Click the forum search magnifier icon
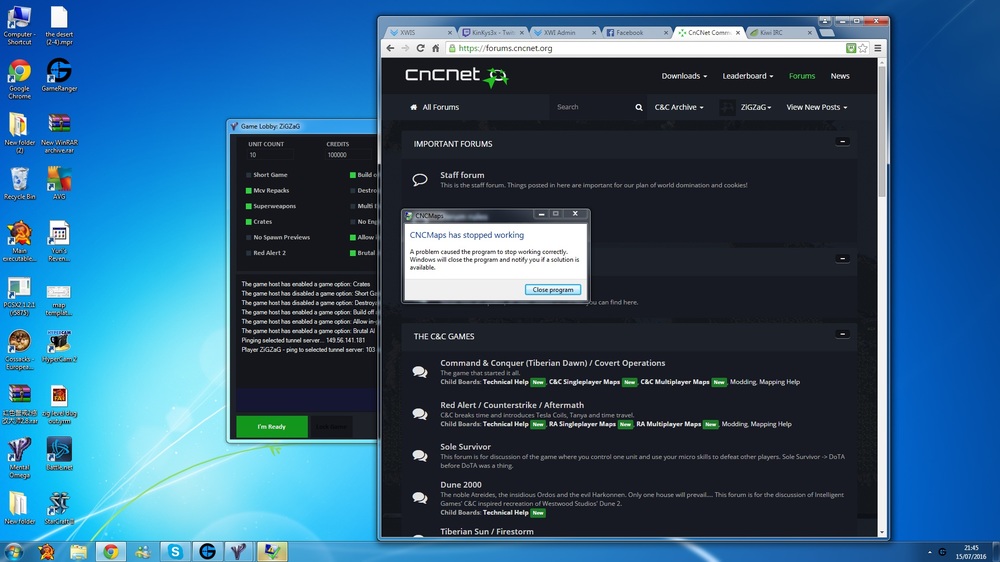Viewport: 1000px width, 562px height. pyautogui.click(x=639, y=107)
